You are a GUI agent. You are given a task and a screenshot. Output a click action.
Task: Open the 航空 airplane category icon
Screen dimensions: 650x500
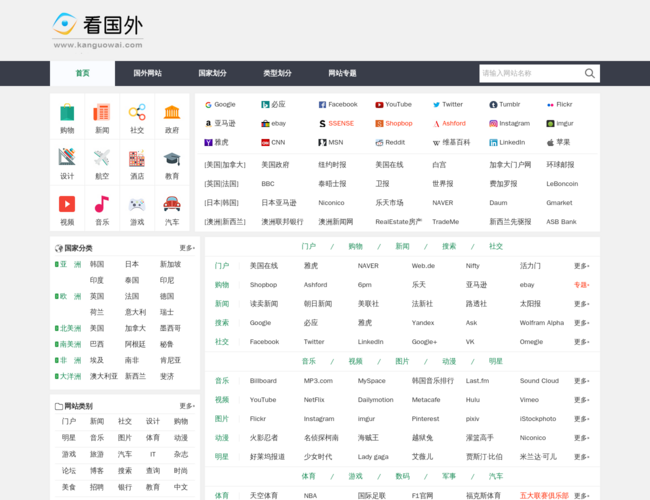[x=102, y=158]
